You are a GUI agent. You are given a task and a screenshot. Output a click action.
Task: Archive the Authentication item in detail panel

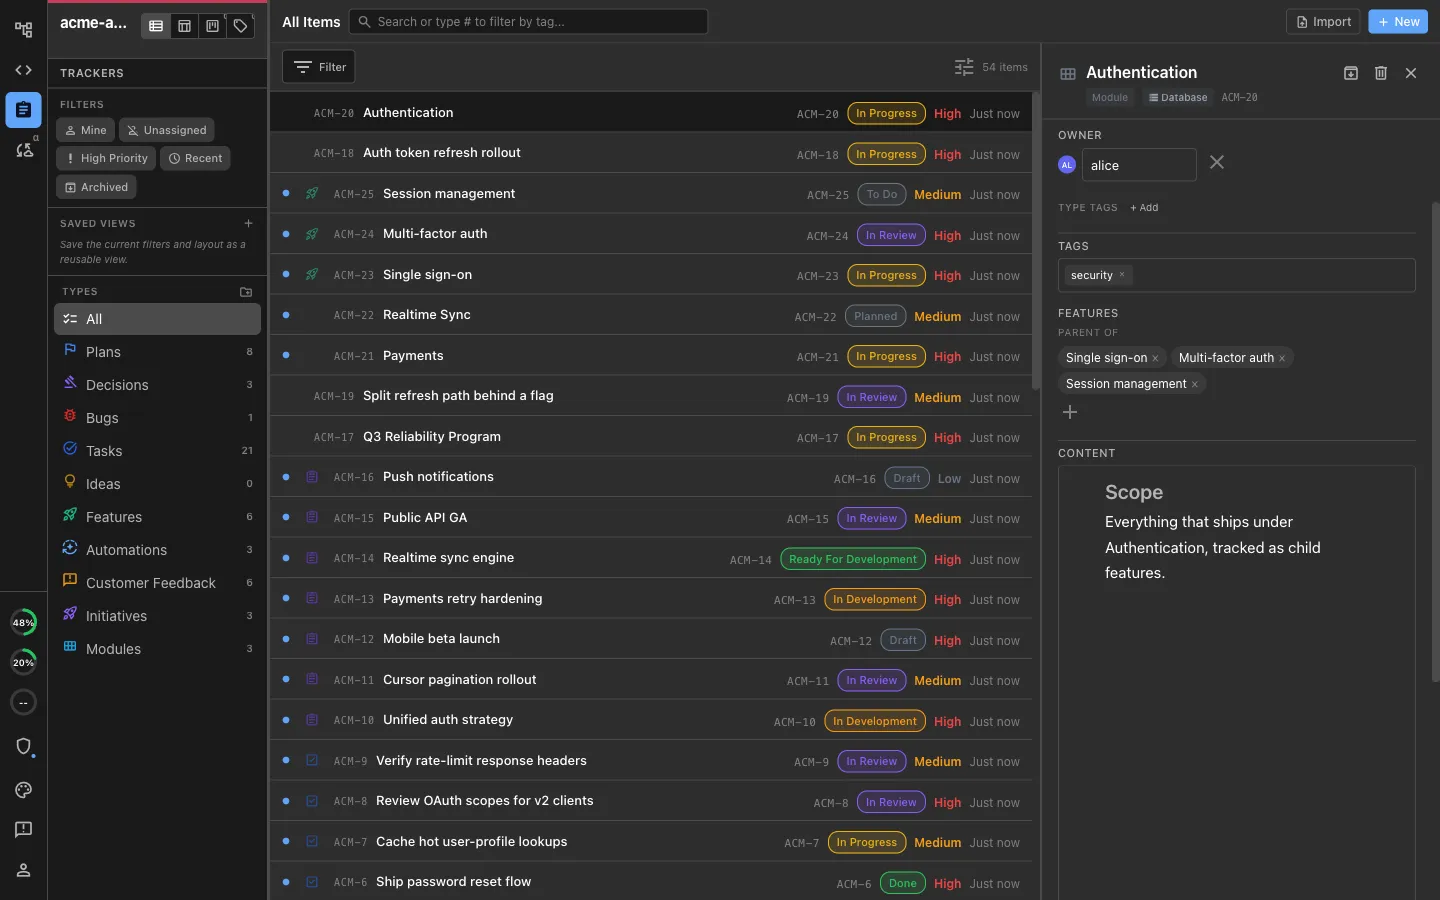[1351, 73]
